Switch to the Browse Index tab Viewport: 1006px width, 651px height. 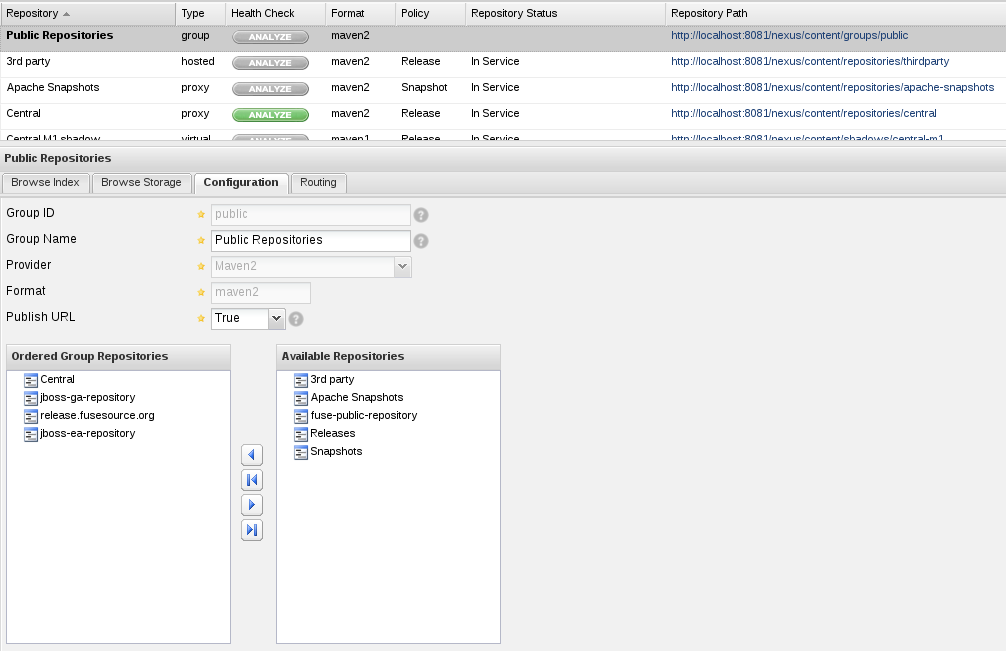46,183
